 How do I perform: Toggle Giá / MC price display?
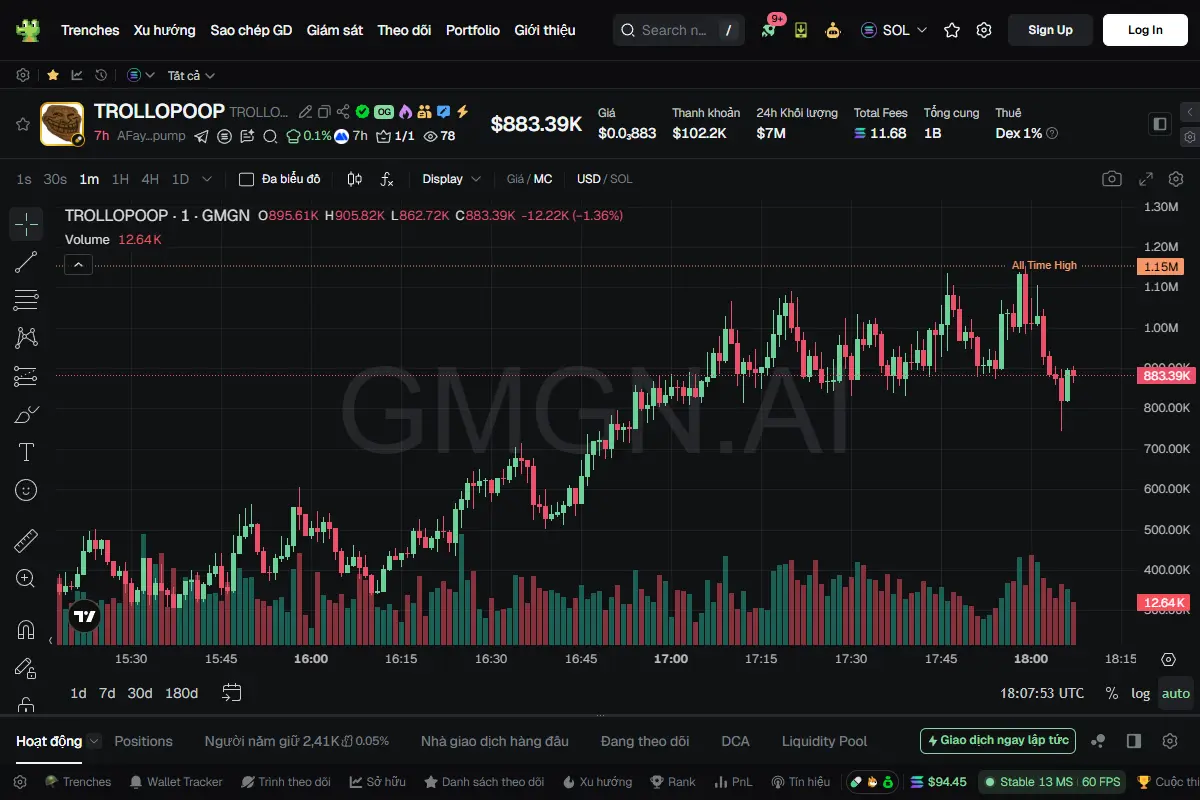tap(529, 179)
